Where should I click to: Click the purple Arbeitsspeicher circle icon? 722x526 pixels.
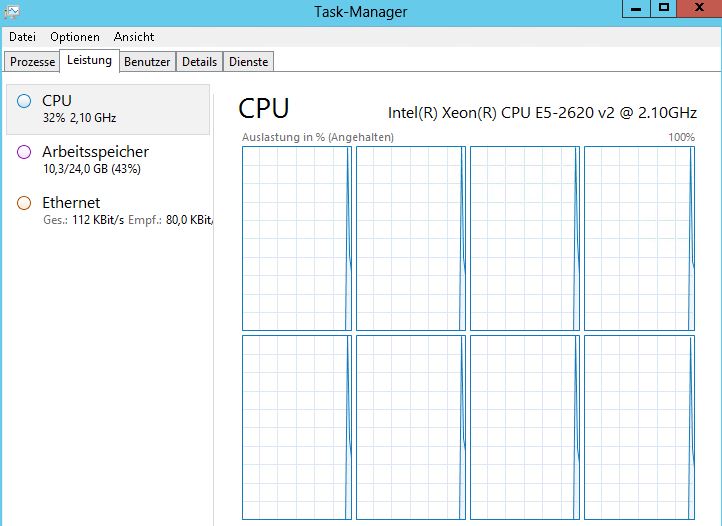pyautogui.click(x=24, y=152)
